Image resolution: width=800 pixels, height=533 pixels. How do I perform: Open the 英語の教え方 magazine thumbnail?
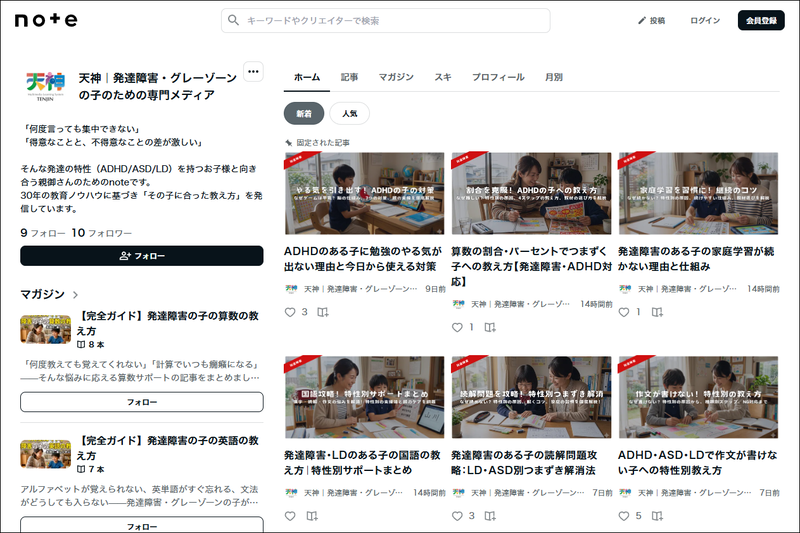(45, 453)
